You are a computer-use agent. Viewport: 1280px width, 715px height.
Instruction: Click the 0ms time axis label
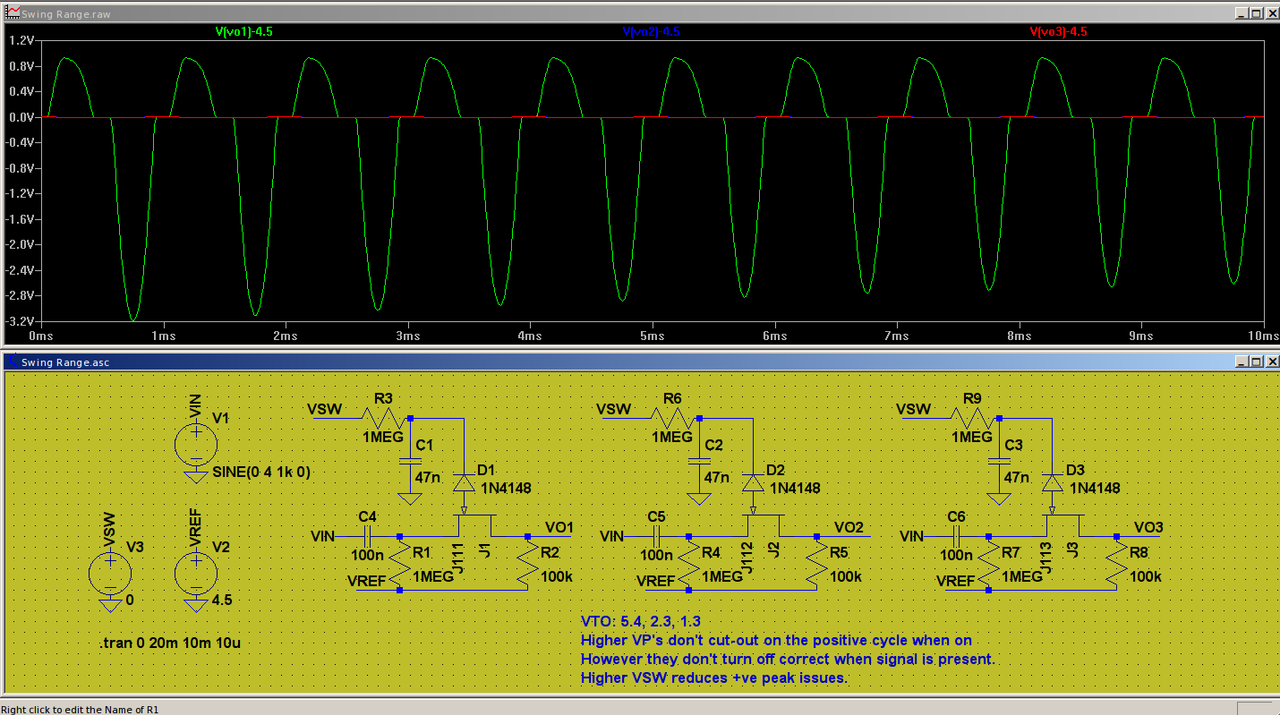(41, 336)
